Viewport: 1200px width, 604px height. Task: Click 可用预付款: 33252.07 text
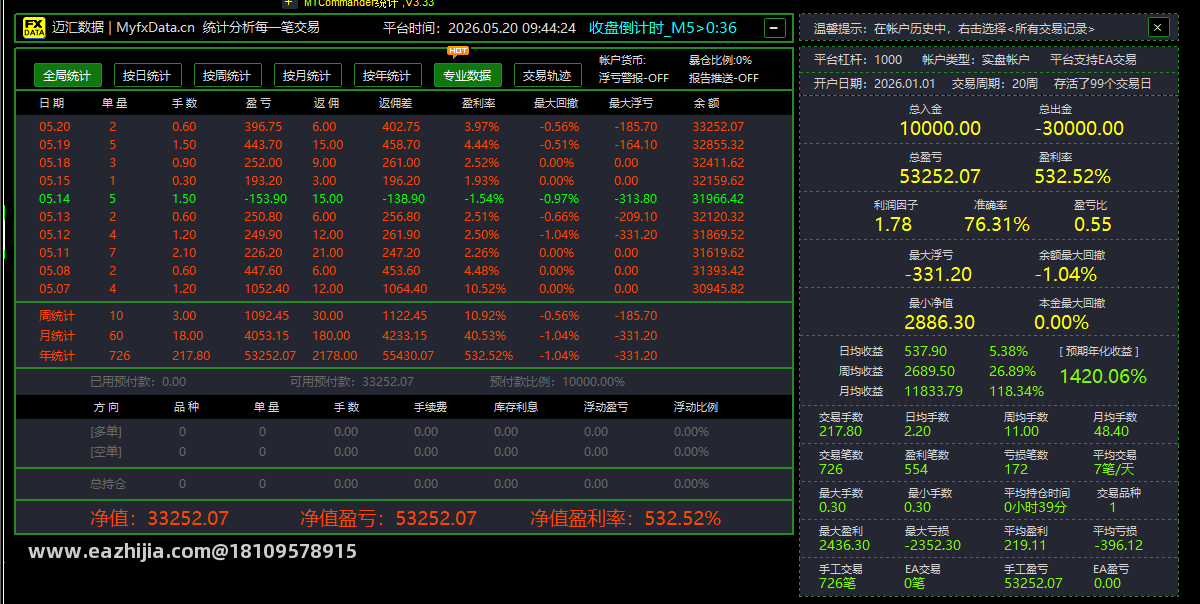coord(352,381)
